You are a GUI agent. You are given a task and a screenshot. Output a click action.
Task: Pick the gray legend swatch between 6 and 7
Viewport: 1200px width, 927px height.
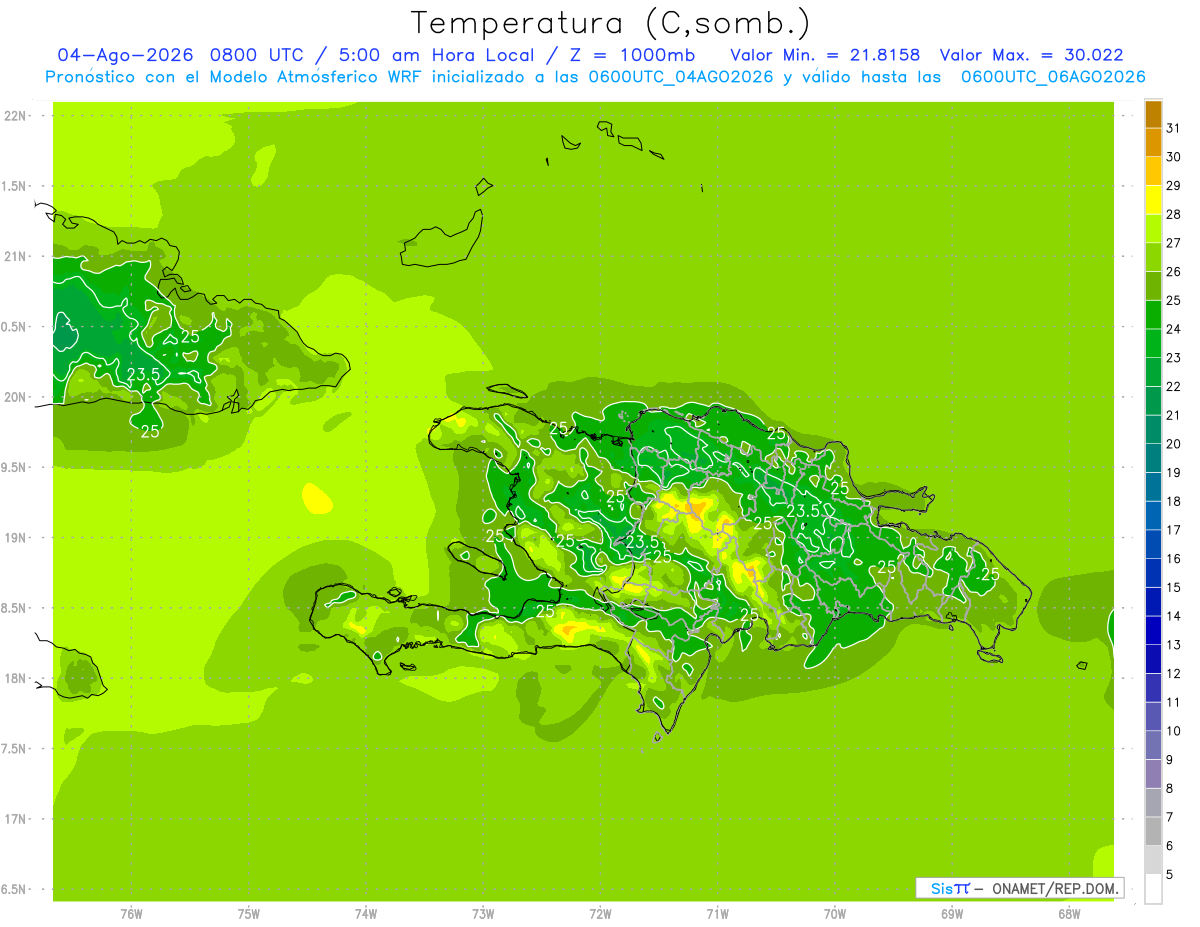[1153, 831]
